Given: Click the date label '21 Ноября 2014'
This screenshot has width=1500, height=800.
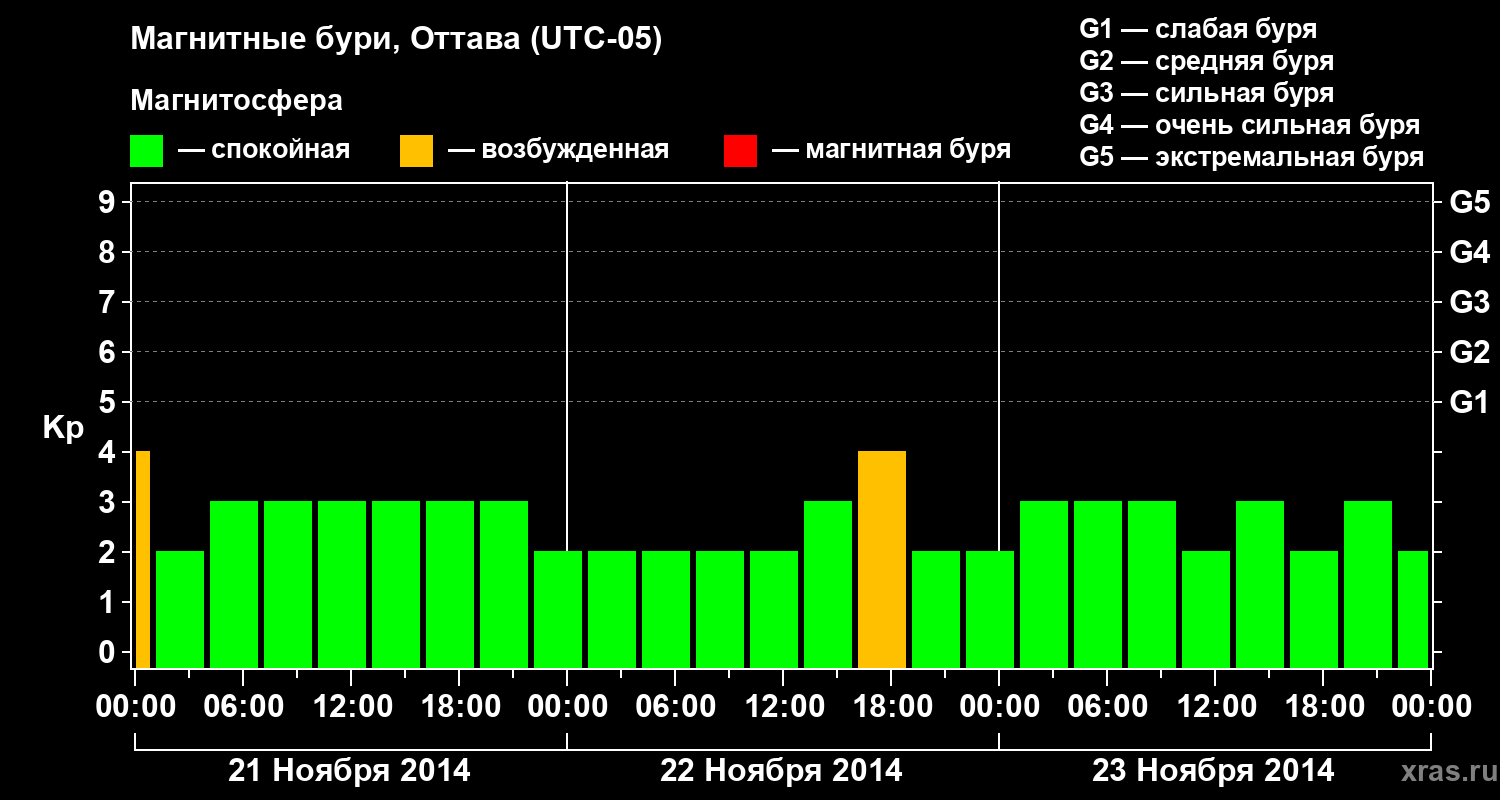Looking at the screenshot, I should (349, 771).
